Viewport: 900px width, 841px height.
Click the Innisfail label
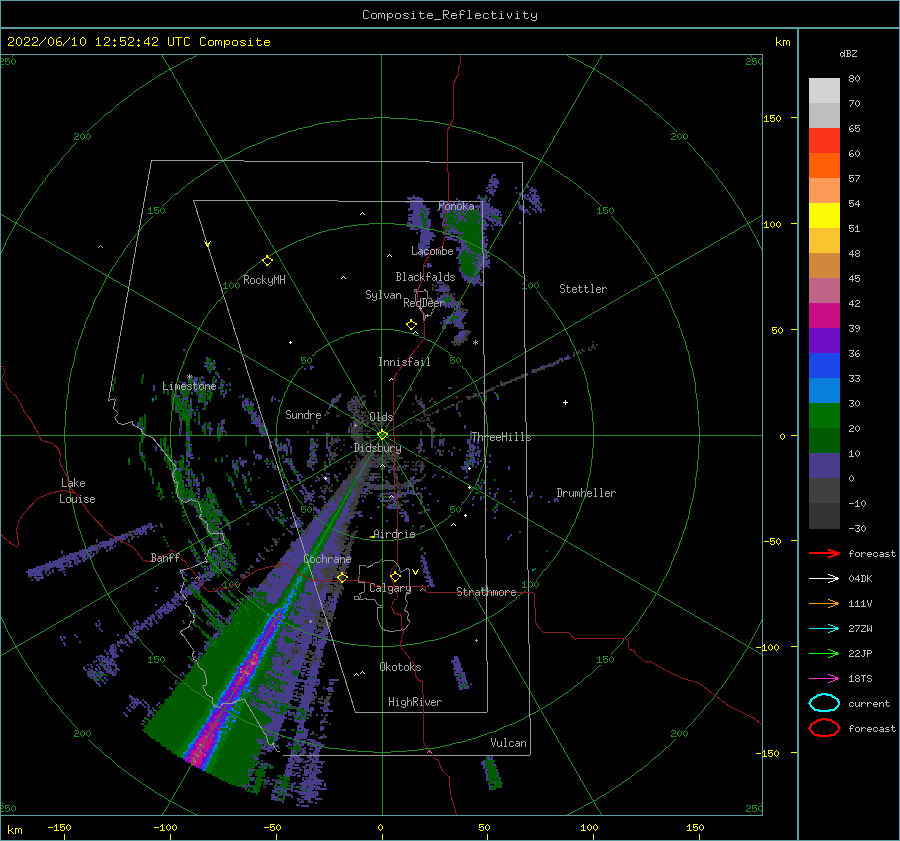(x=404, y=362)
